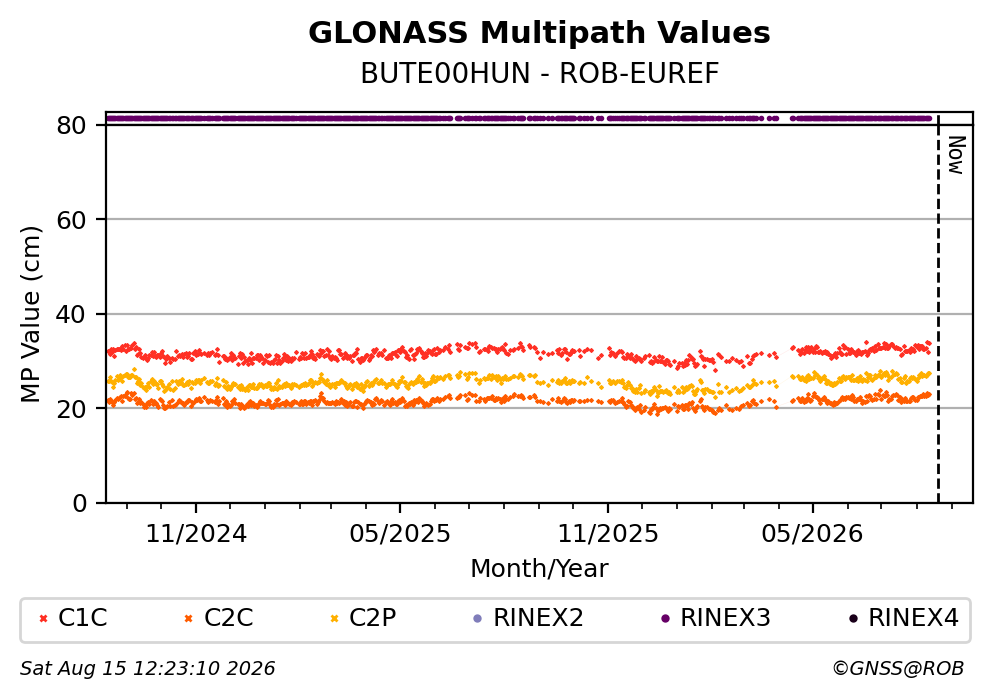Image resolution: width=992 pixels, height=699 pixels.
Task: Click the 'Now' dashed line label
Action: click(956, 155)
